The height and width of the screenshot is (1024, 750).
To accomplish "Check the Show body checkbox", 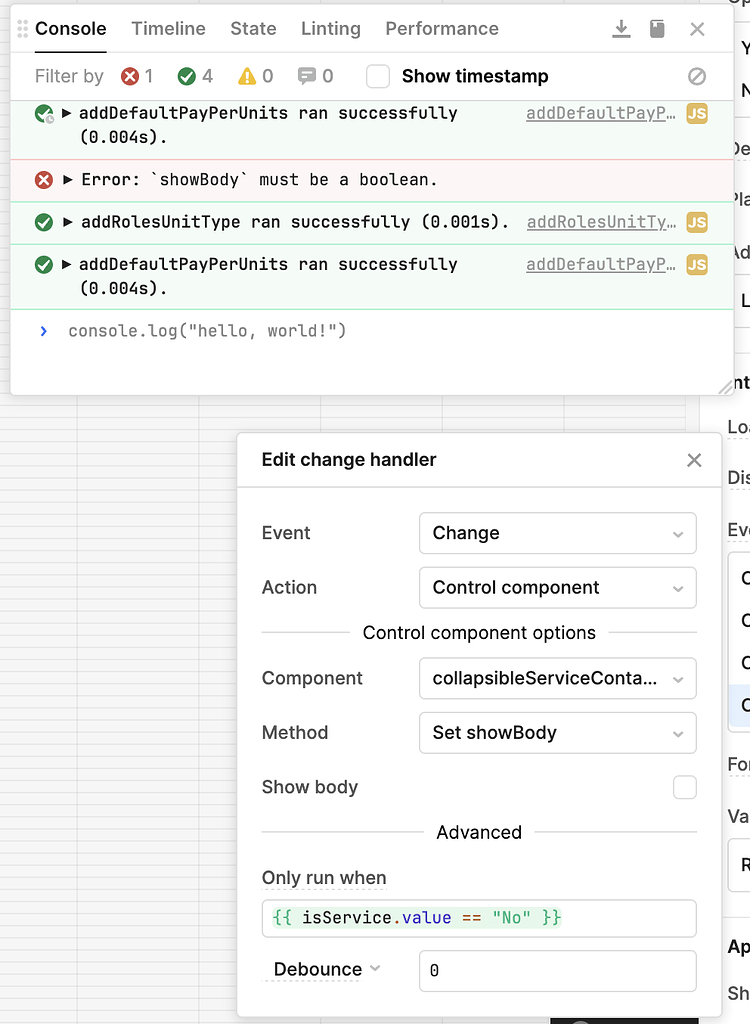I will pos(685,787).
